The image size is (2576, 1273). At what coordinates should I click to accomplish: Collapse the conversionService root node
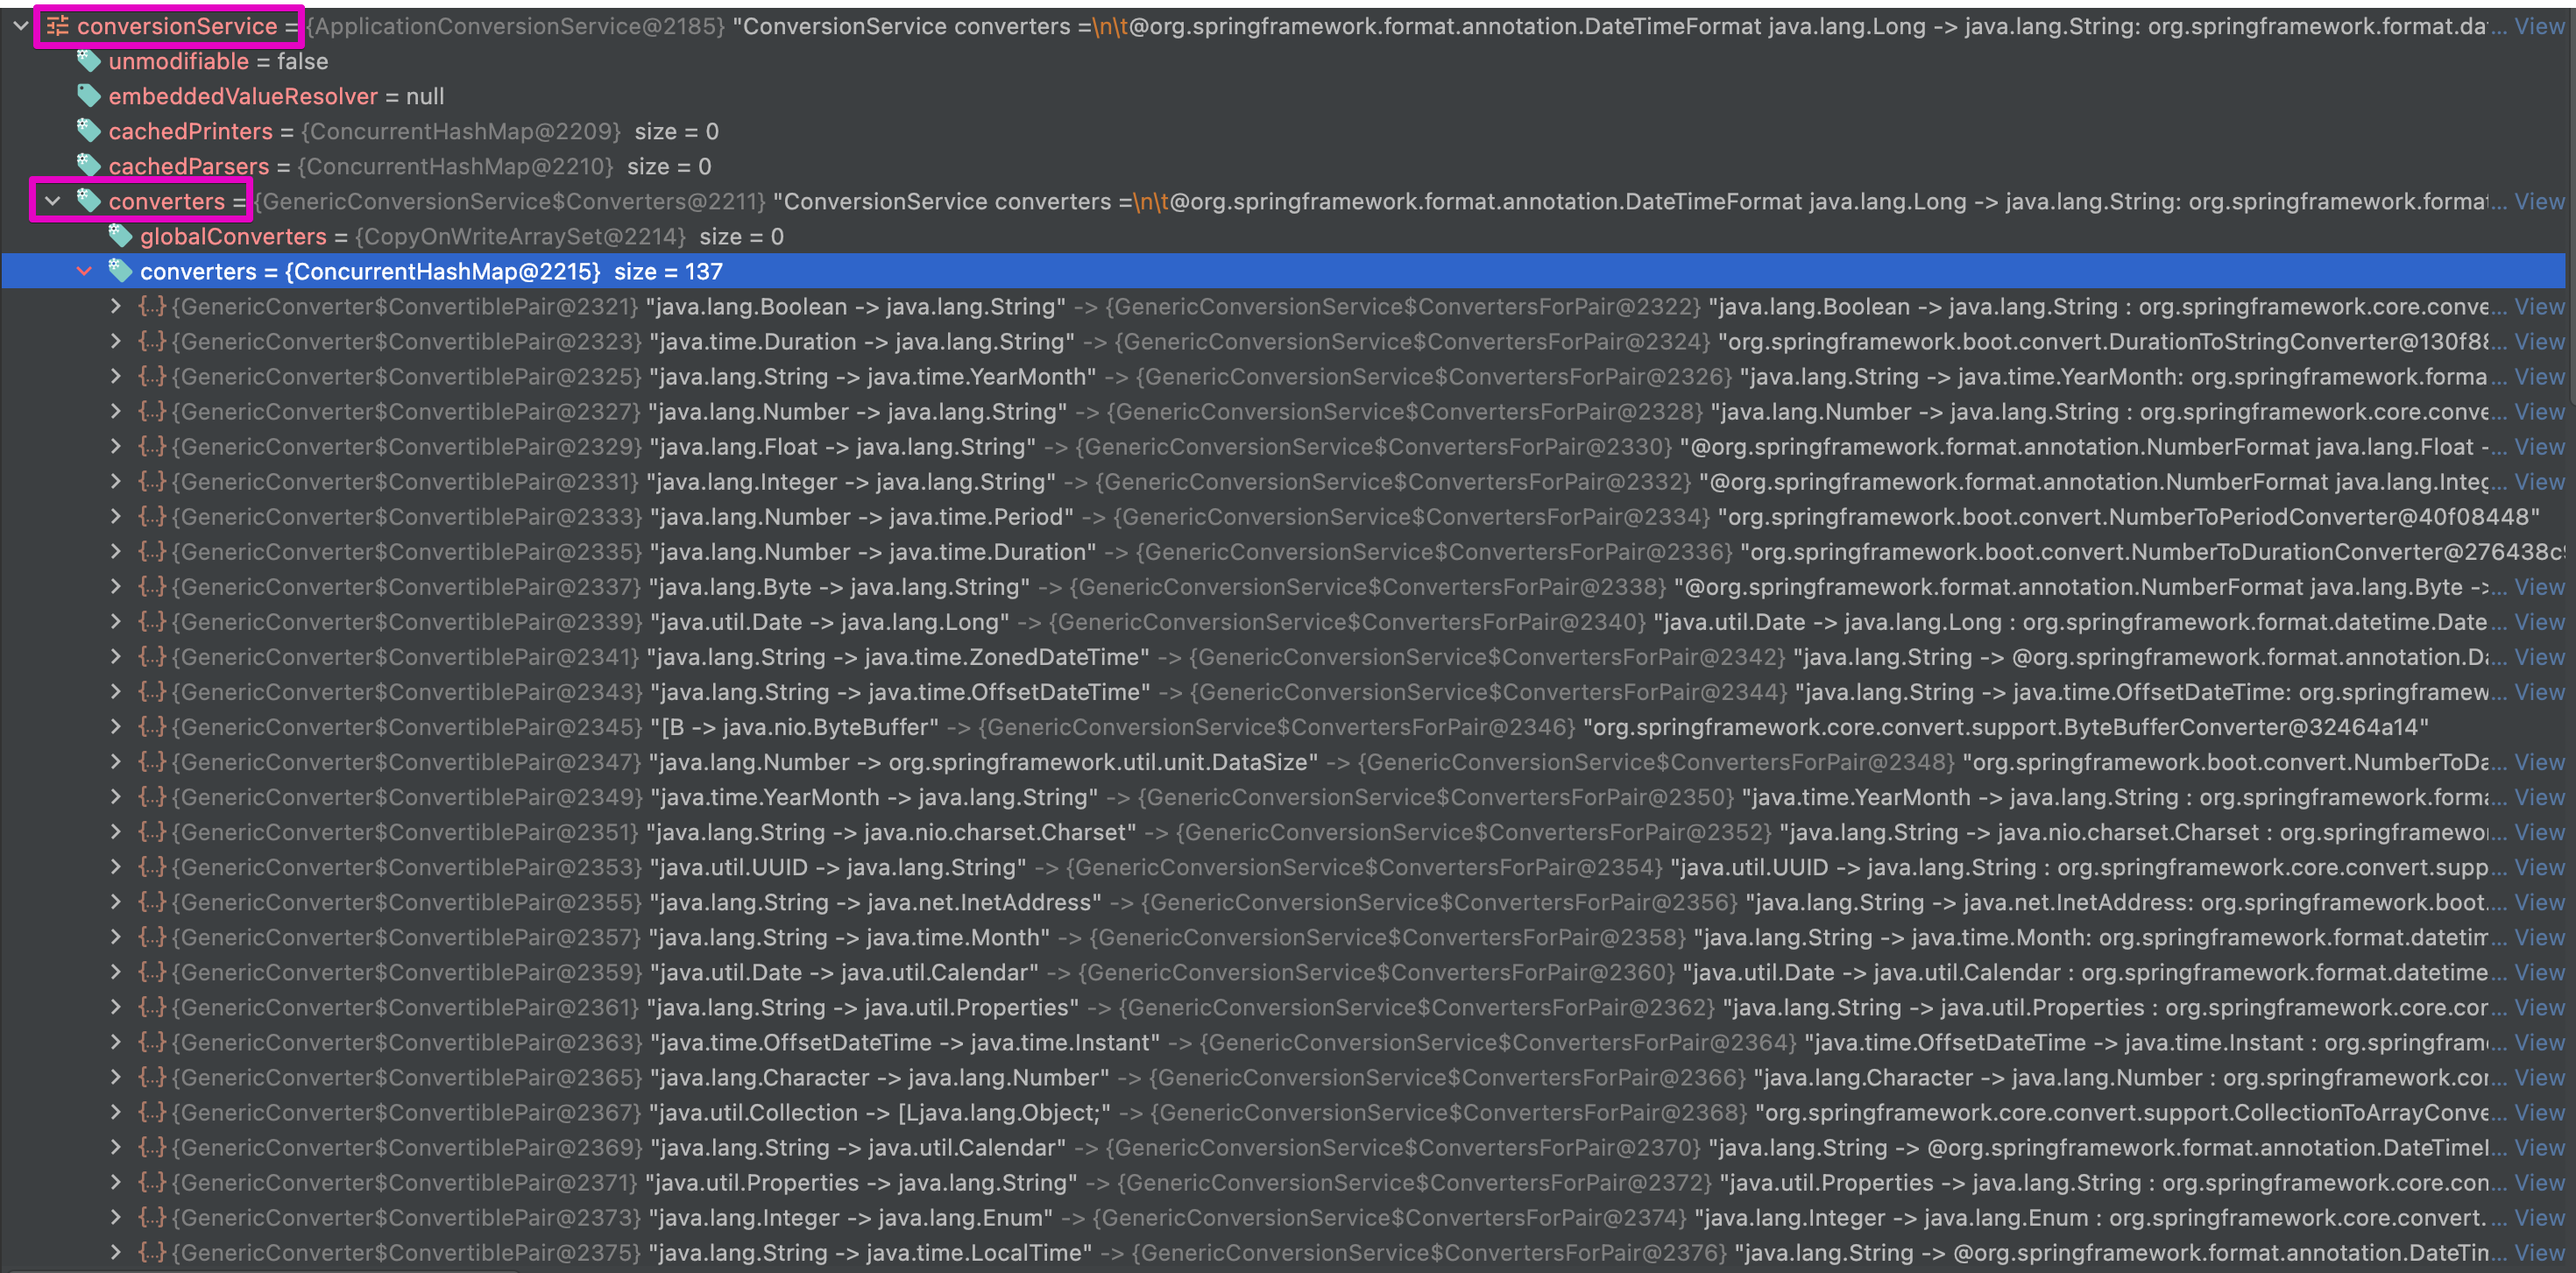(x=20, y=26)
